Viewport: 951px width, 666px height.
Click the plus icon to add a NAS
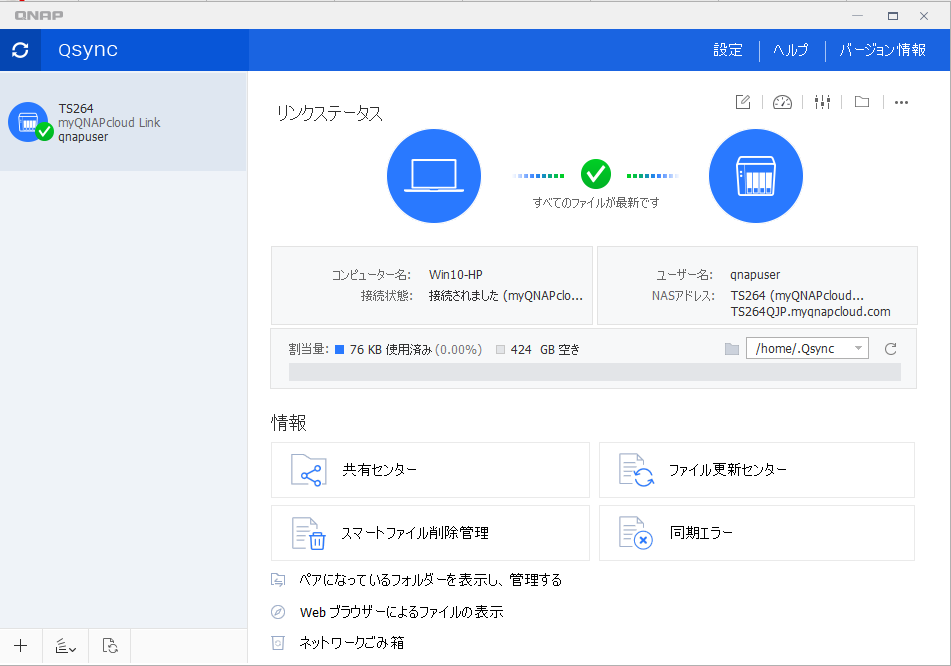(x=21, y=646)
